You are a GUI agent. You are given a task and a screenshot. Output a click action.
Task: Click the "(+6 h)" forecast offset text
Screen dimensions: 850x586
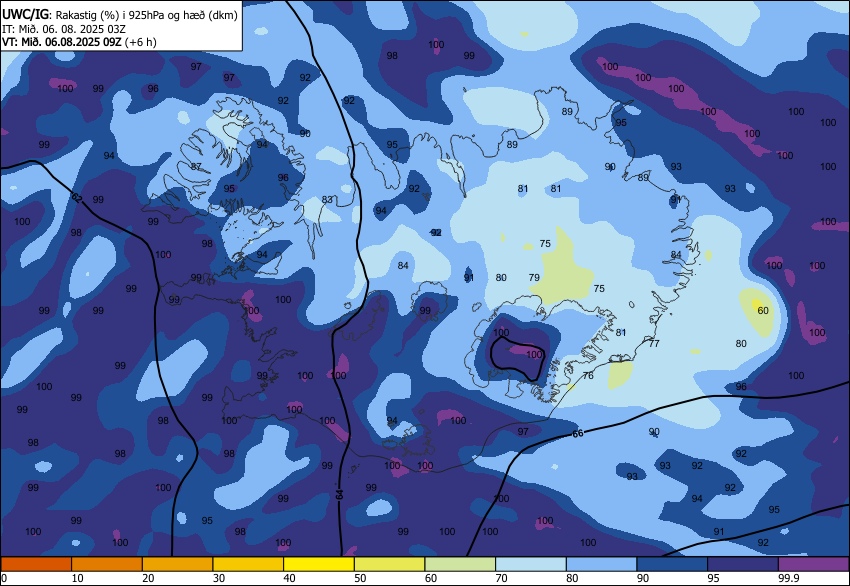click(x=140, y=42)
